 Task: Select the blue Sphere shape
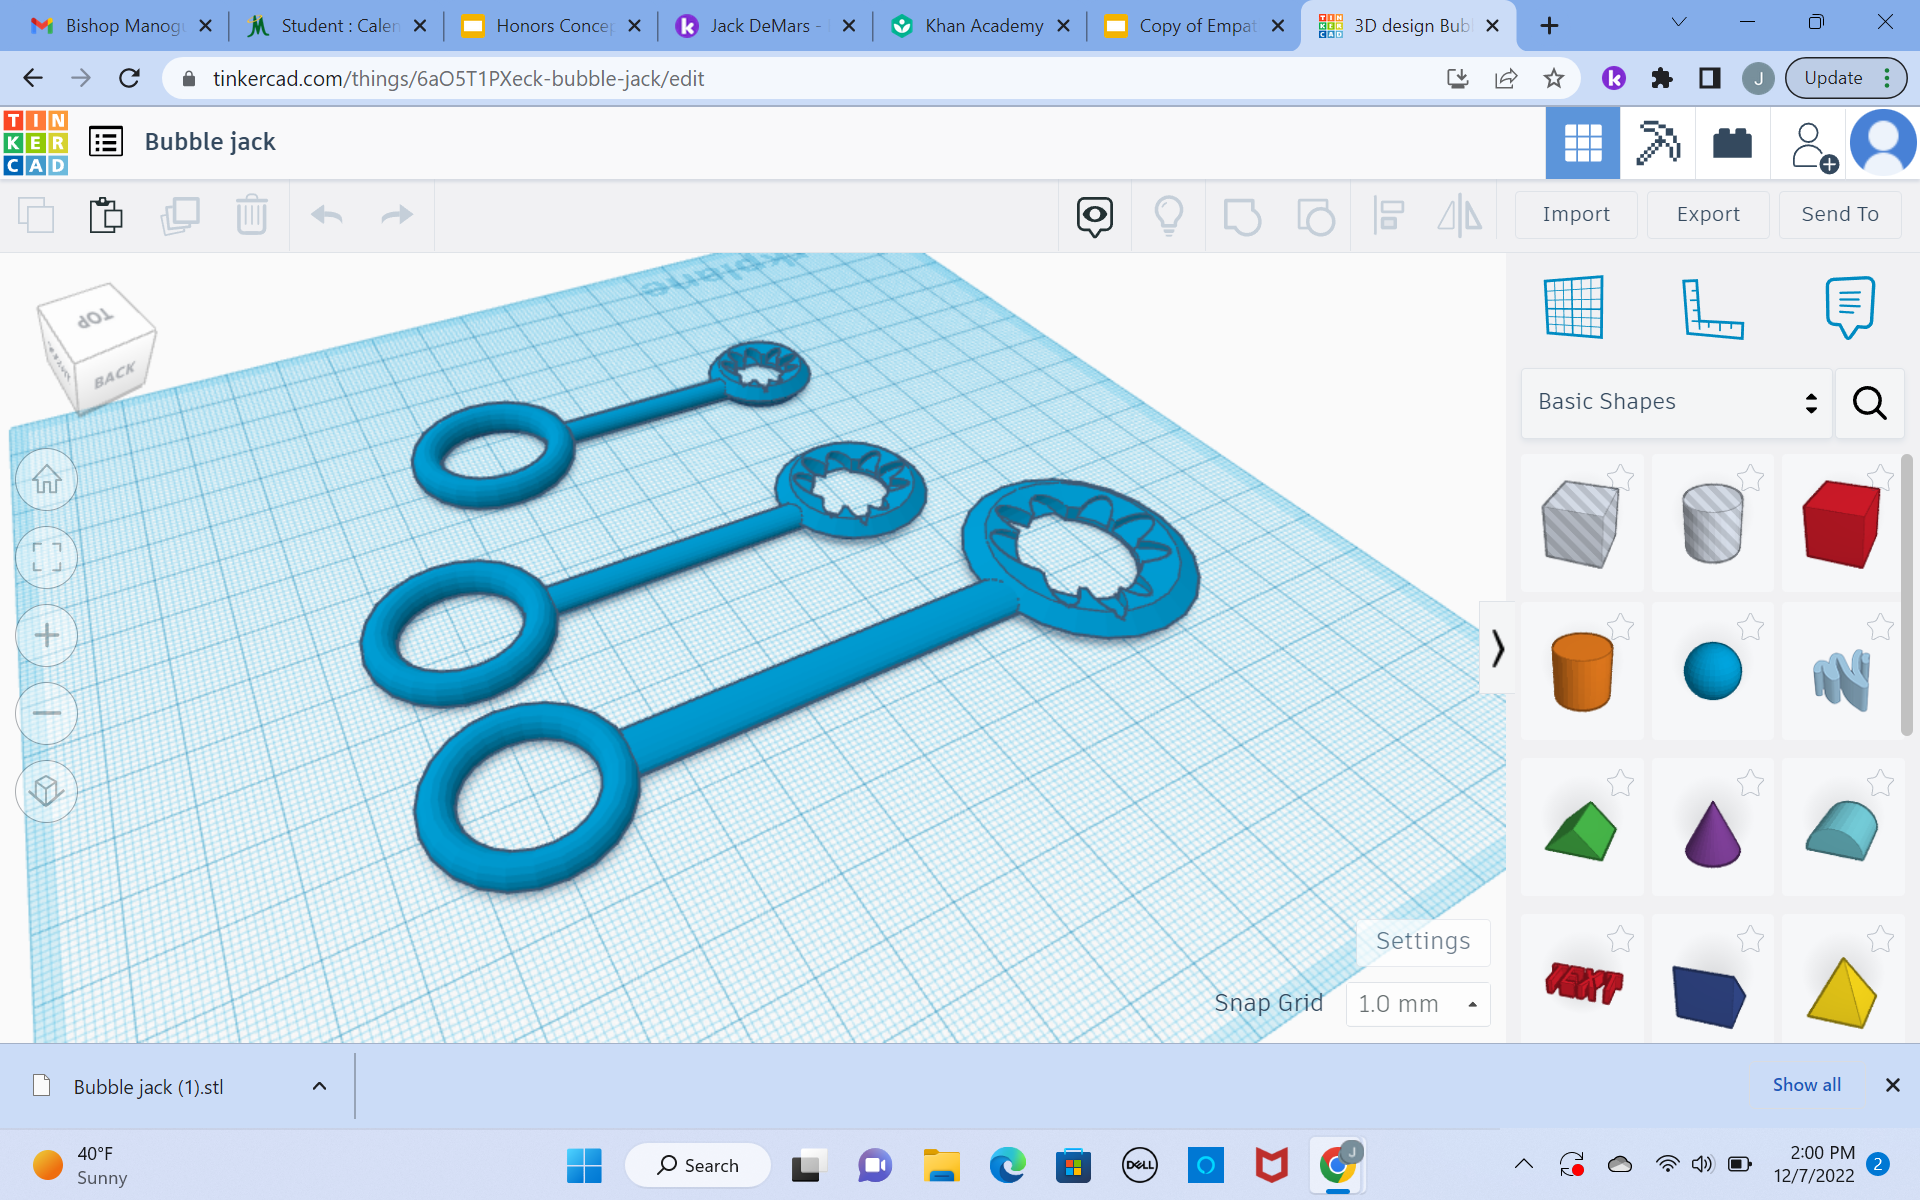1711,671
